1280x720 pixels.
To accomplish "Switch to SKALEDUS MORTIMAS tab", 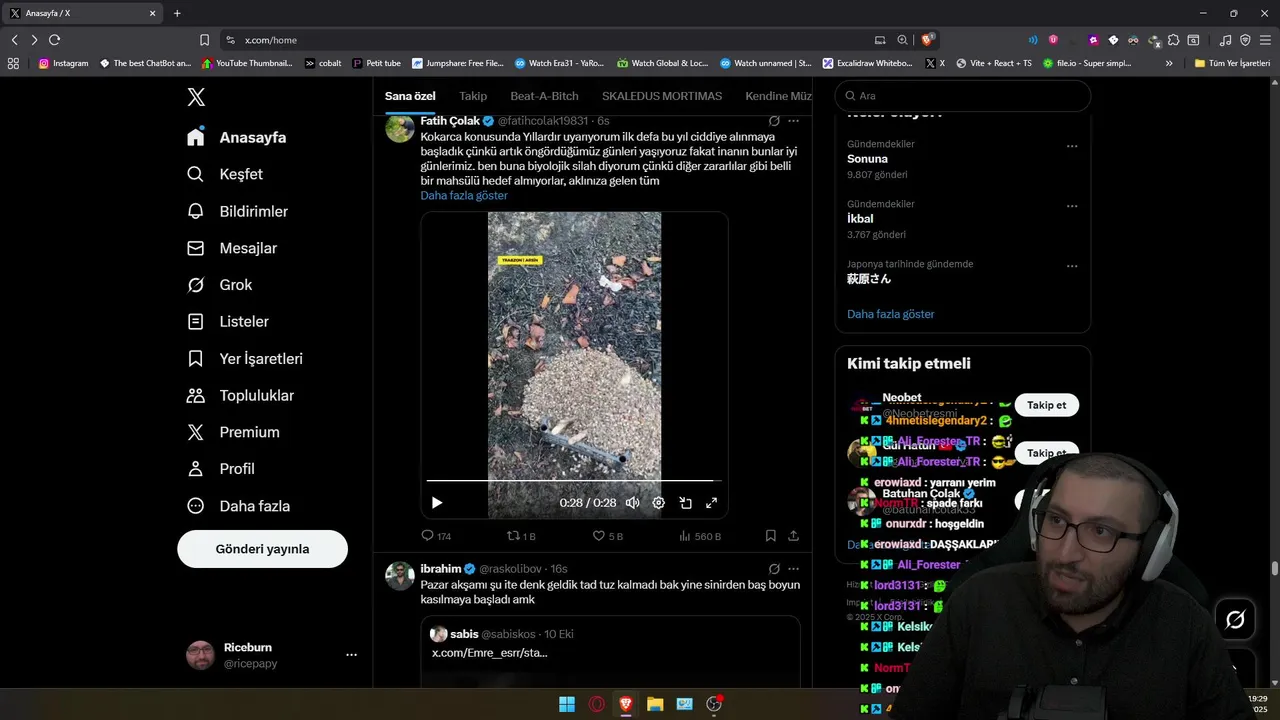I will pyautogui.click(x=662, y=96).
